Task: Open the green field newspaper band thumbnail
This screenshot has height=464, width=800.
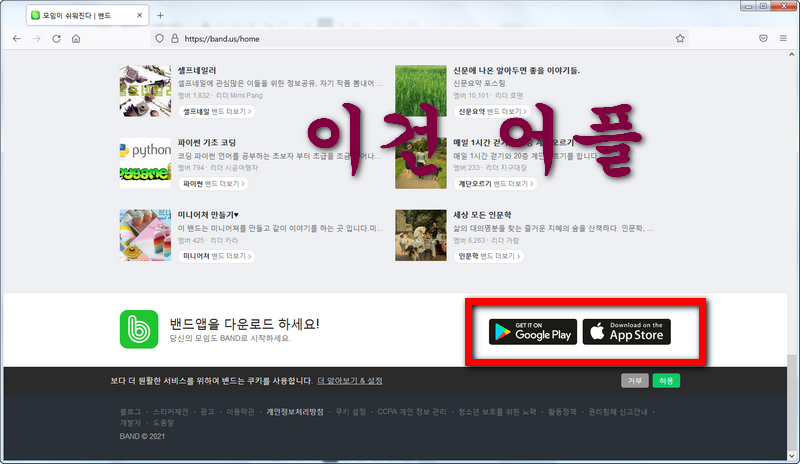Action: click(421, 91)
